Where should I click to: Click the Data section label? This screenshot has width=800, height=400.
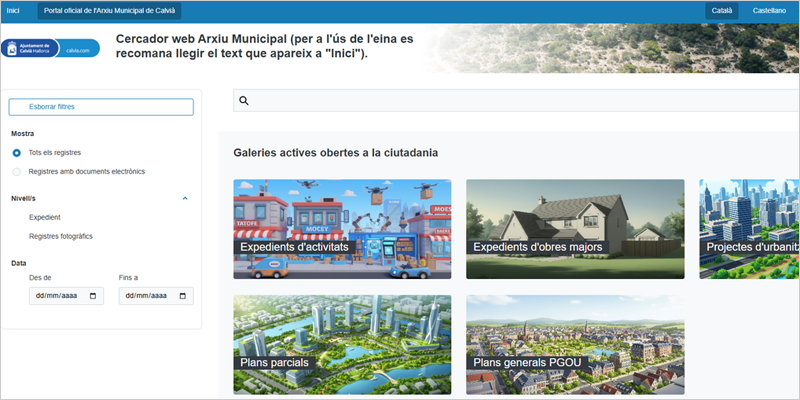click(19, 263)
